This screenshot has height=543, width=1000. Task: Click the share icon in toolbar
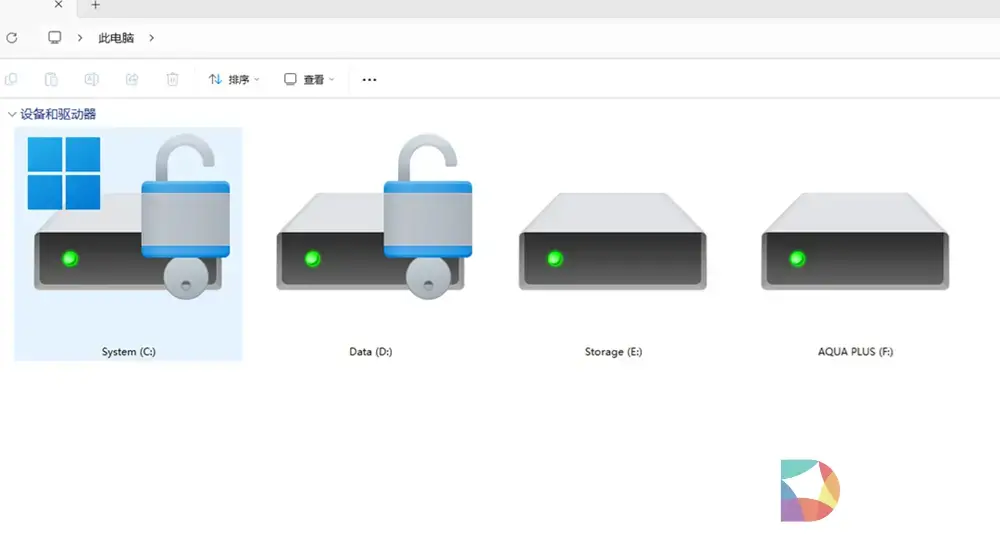tap(131, 79)
